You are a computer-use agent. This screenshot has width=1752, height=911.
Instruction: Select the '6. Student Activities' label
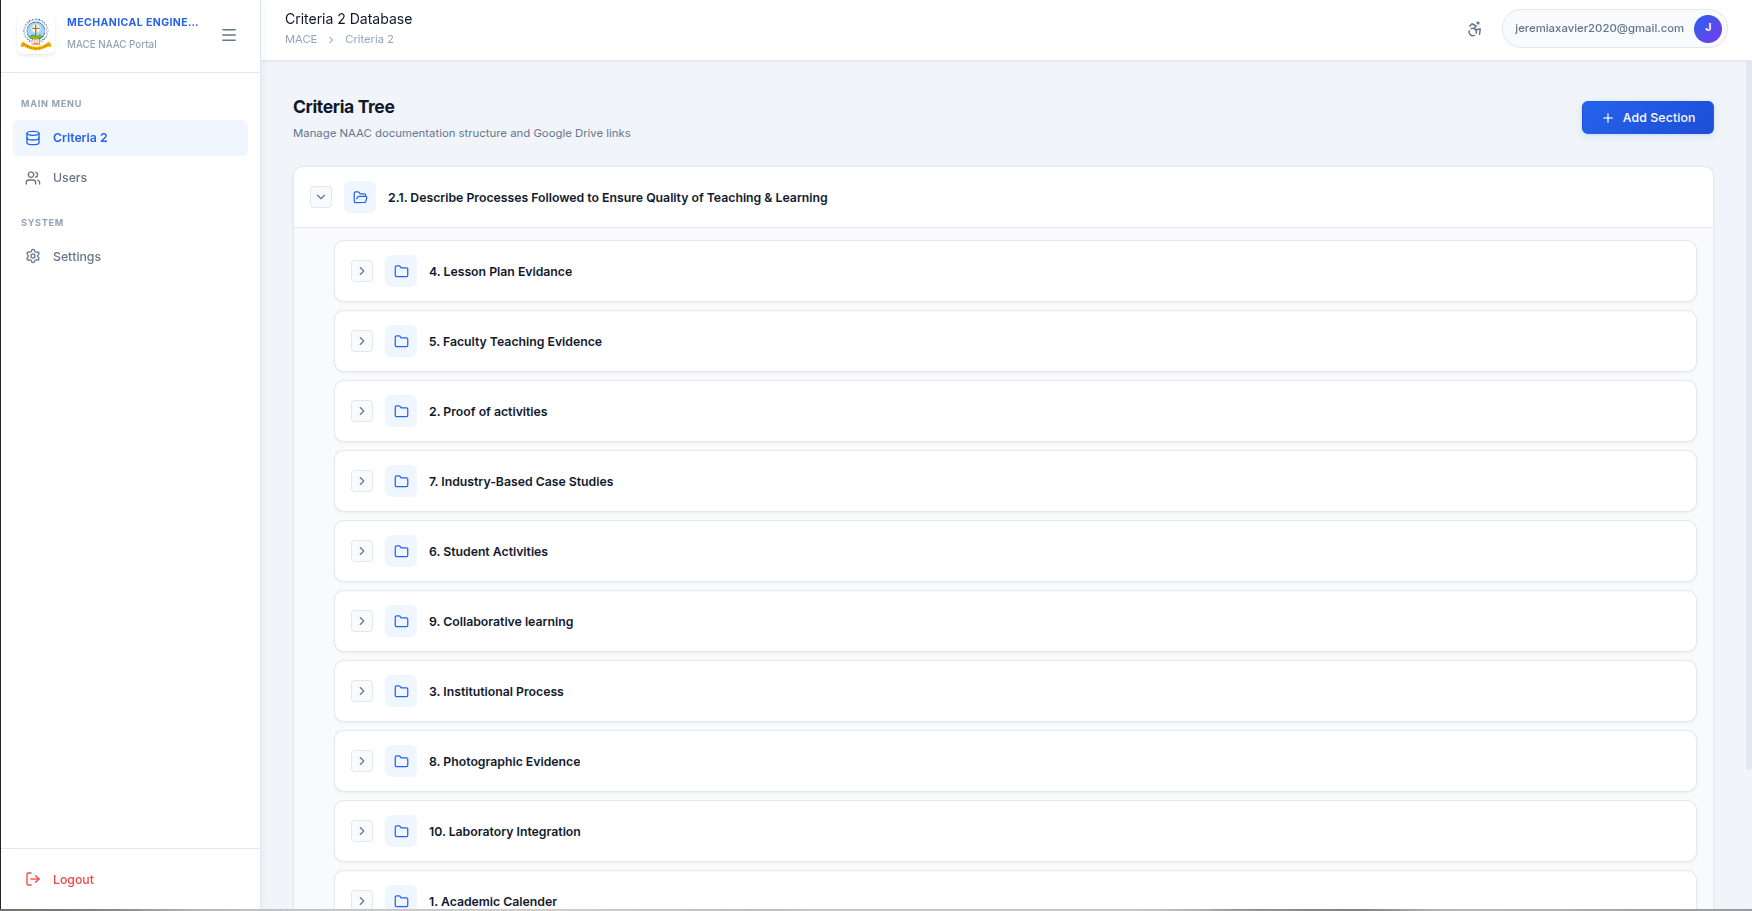point(488,552)
